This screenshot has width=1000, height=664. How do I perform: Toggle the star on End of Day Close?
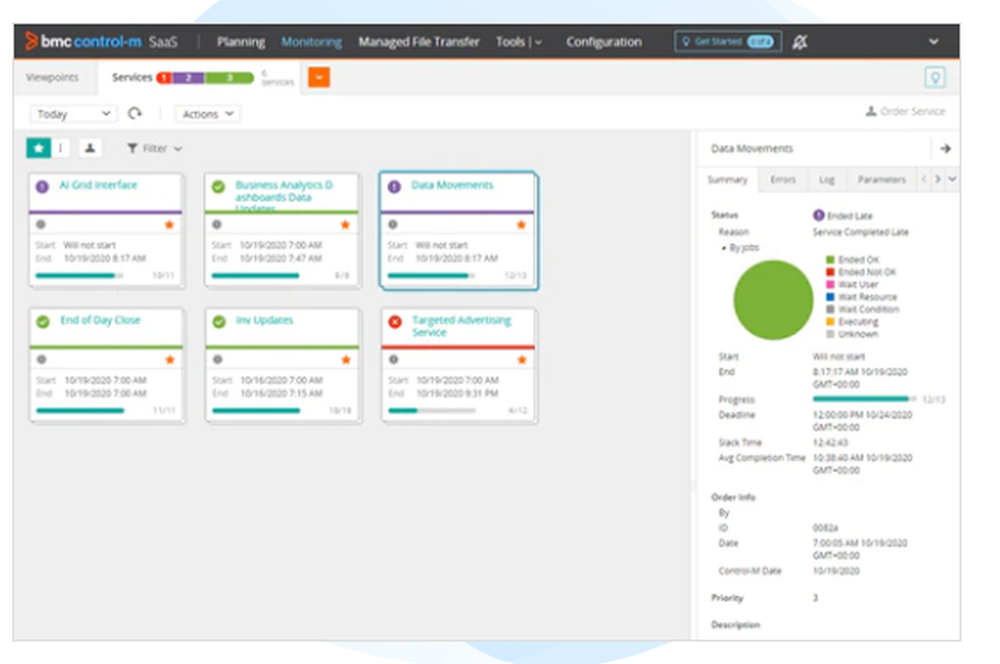[168, 361]
